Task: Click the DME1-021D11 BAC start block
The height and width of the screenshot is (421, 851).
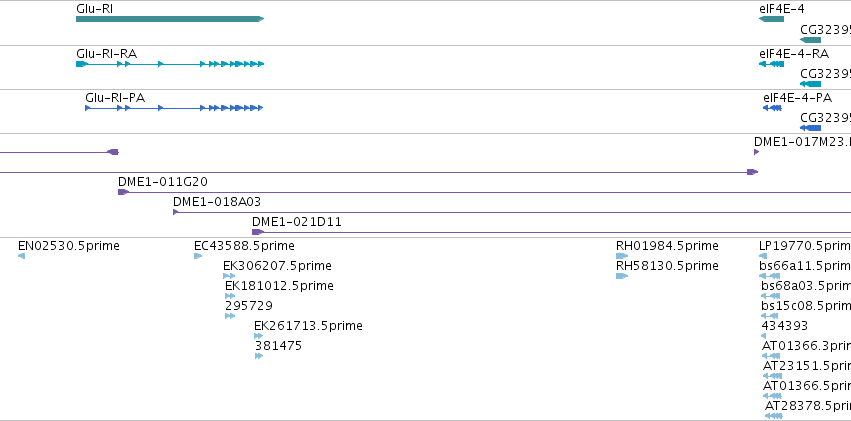Action: tap(258, 232)
